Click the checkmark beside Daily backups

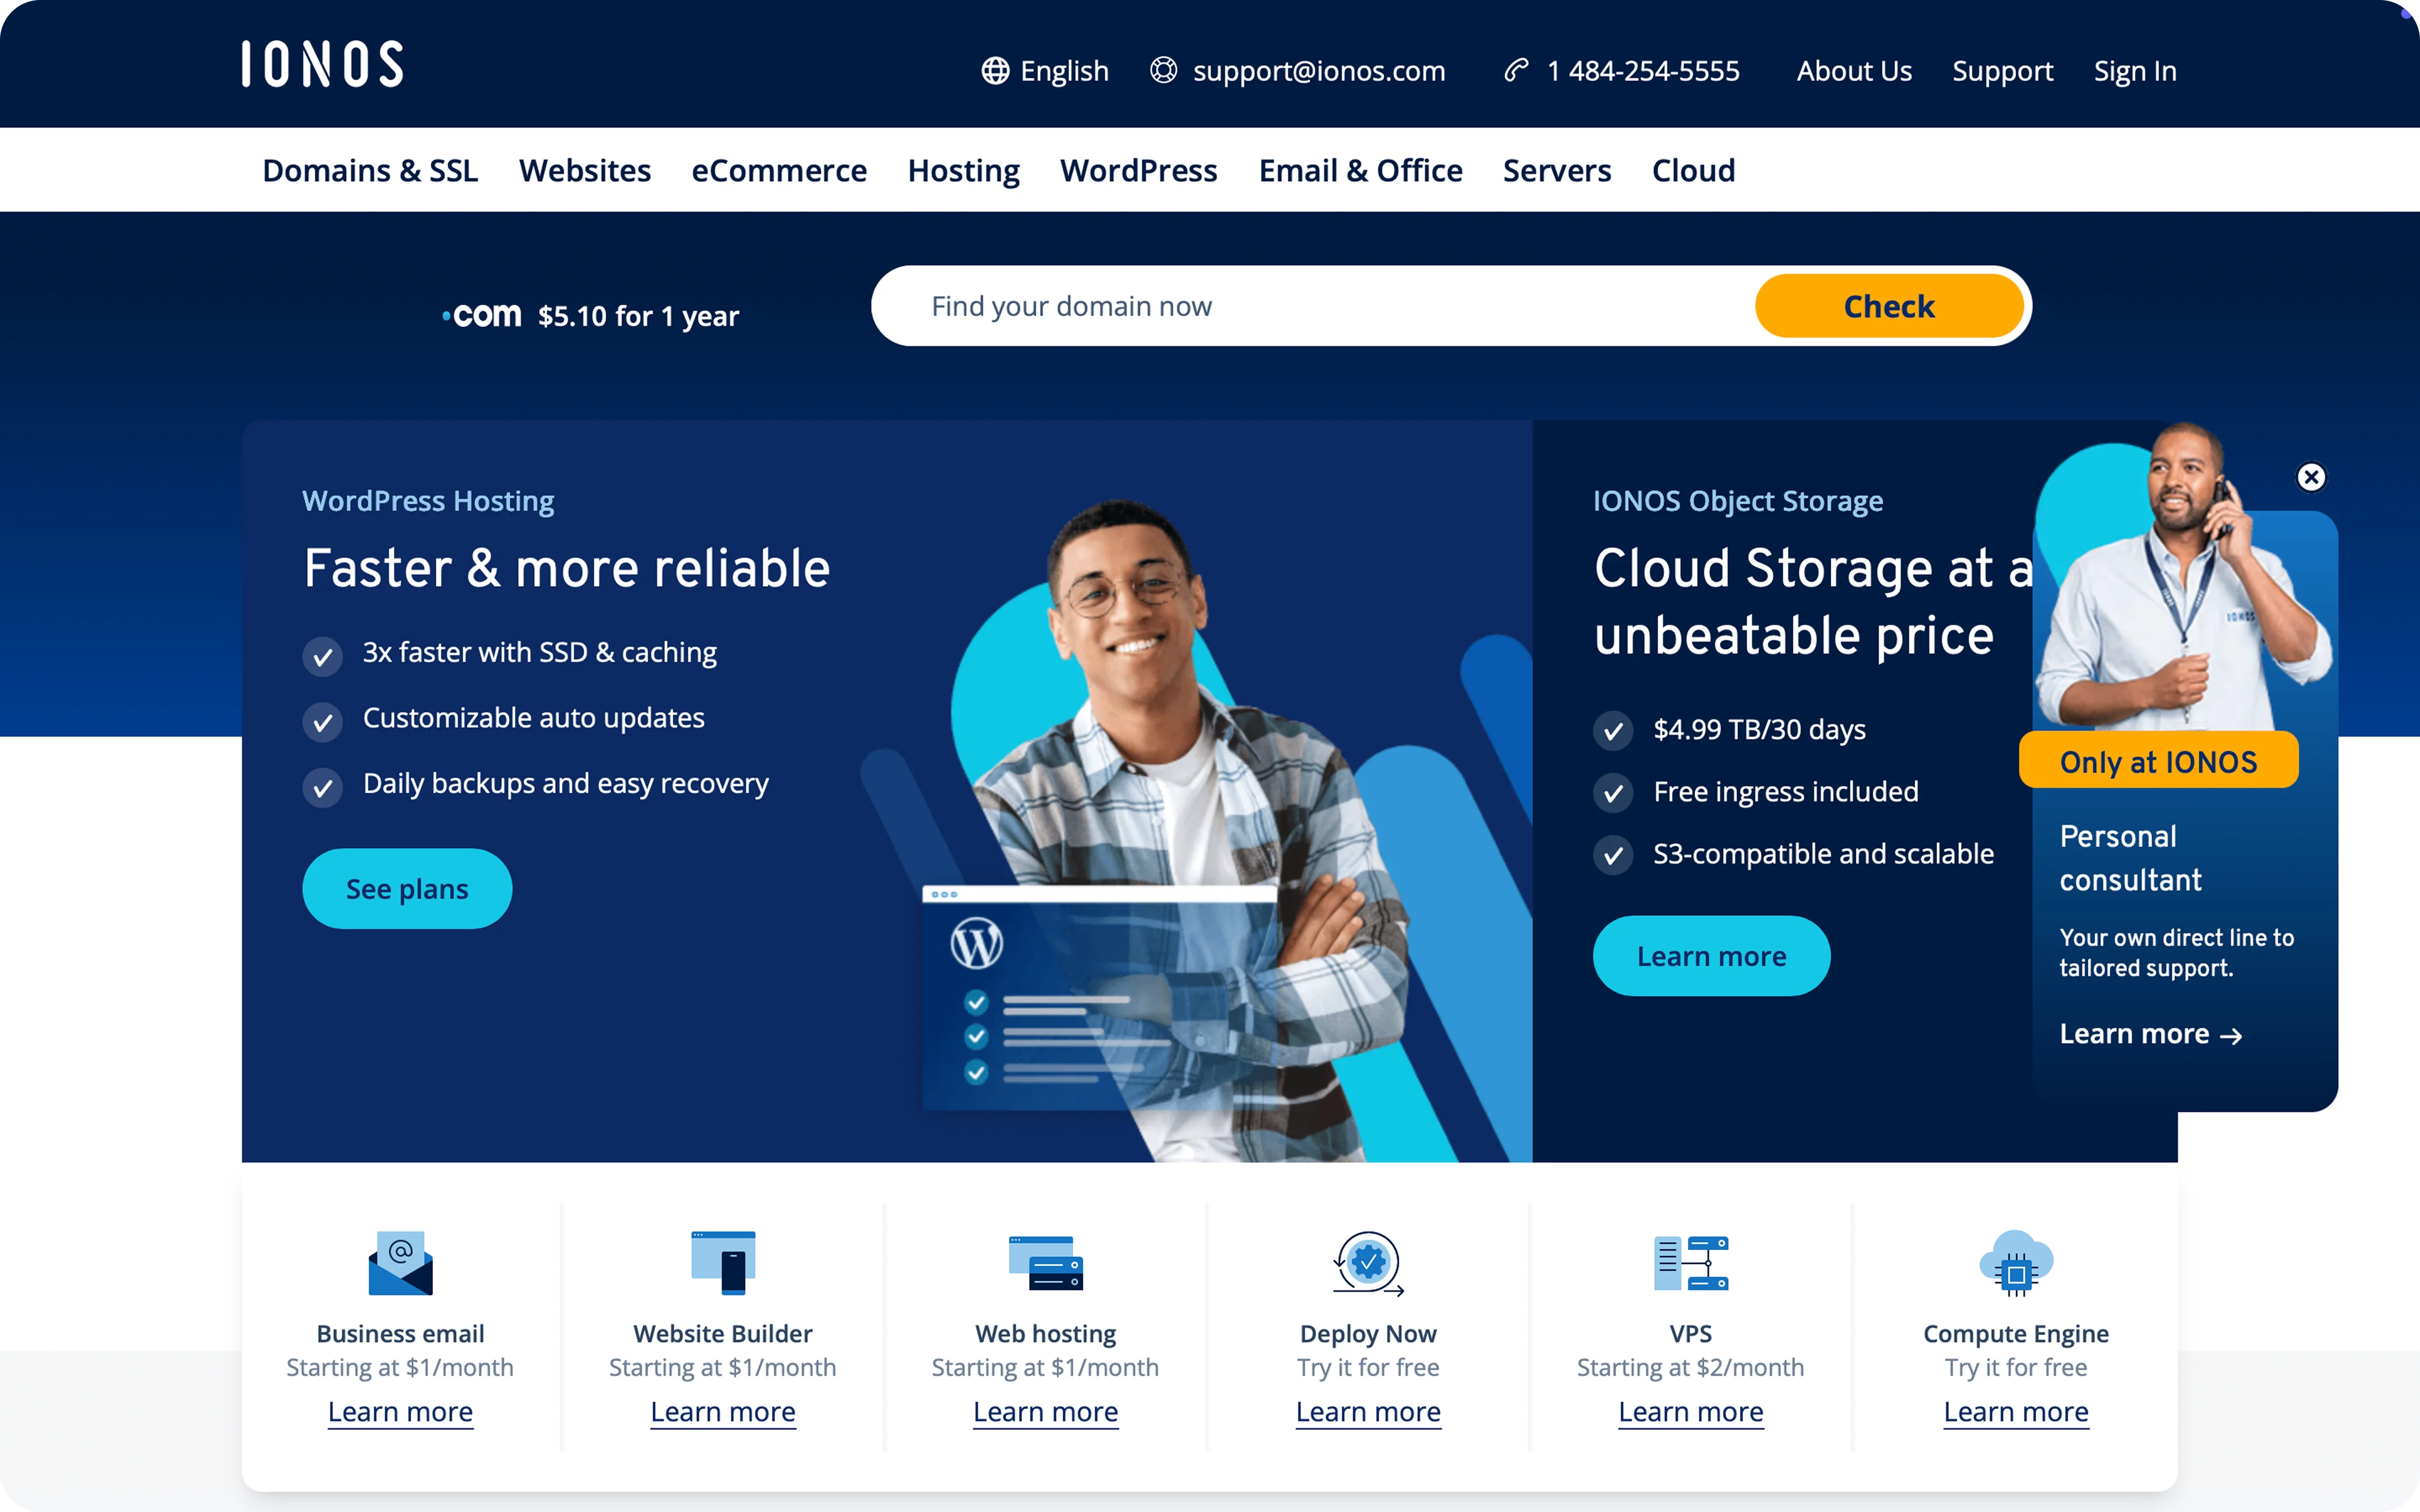(322, 788)
